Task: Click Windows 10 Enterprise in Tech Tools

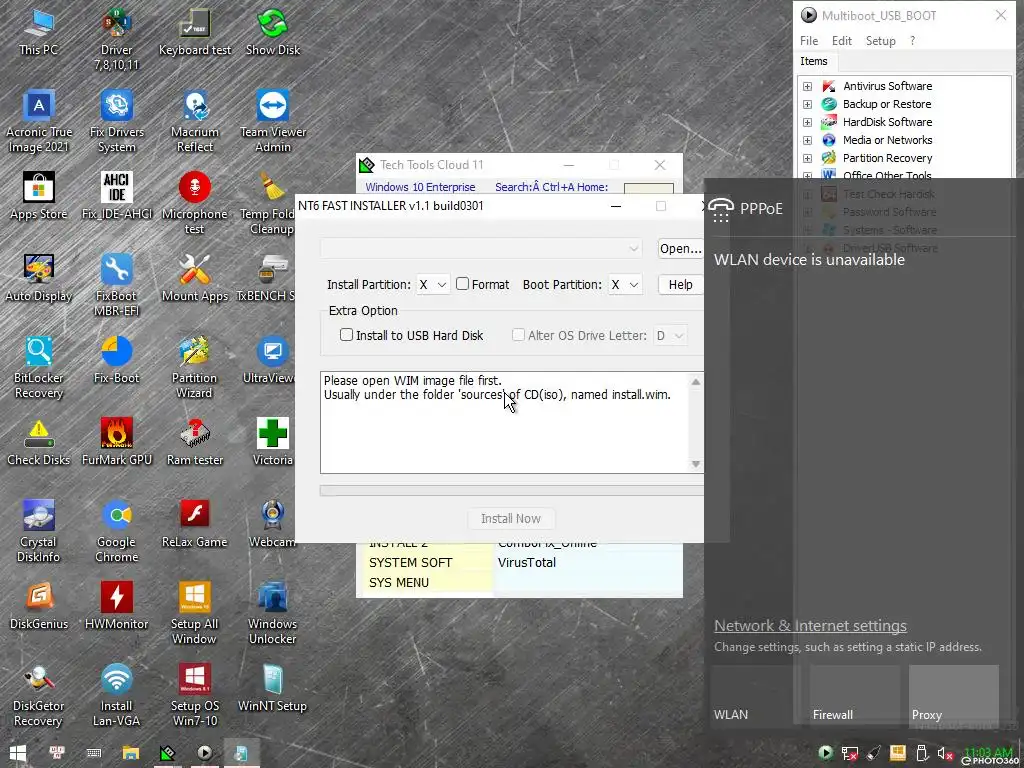Action: point(420,187)
